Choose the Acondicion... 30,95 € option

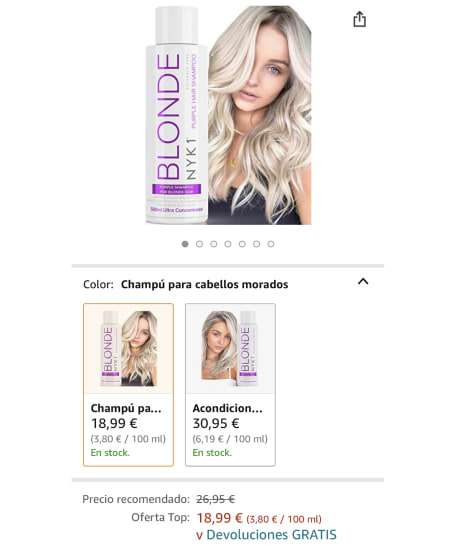[230, 385]
